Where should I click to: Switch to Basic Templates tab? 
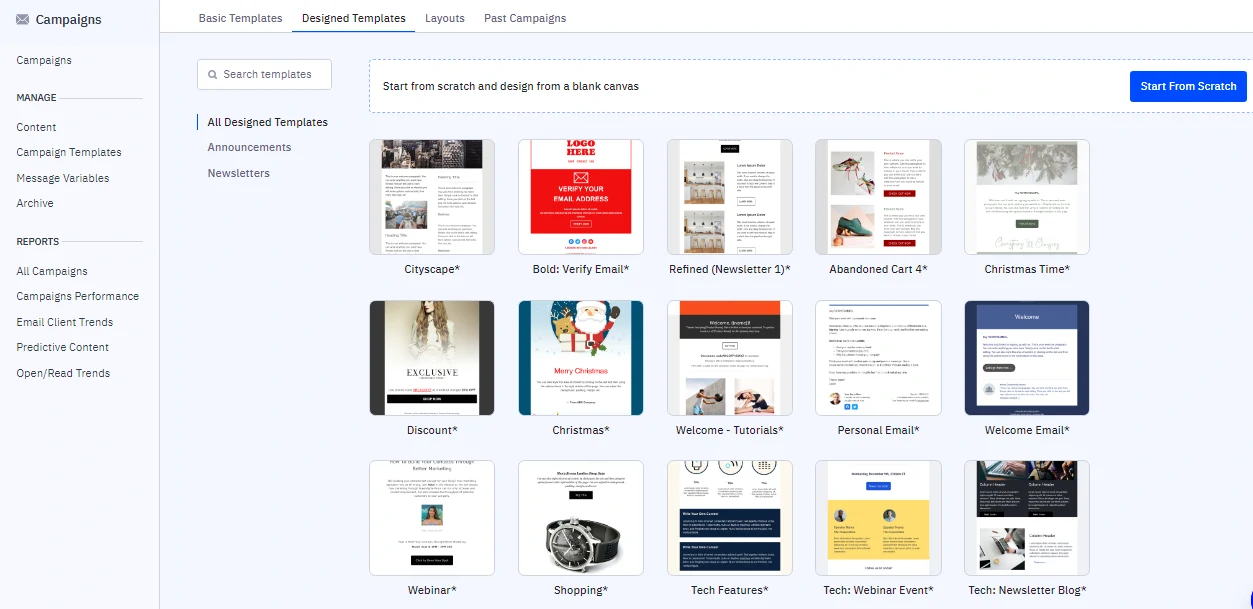(240, 18)
